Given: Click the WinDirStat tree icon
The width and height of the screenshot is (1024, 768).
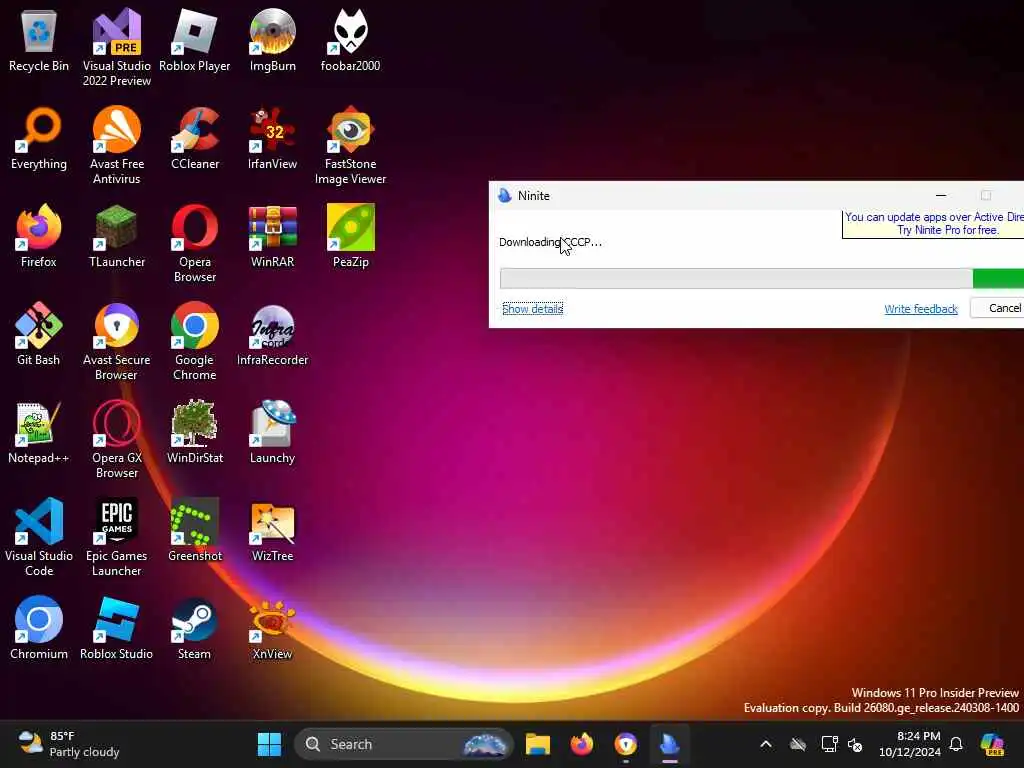Looking at the screenshot, I should pyautogui.click(x=195, y=432).
